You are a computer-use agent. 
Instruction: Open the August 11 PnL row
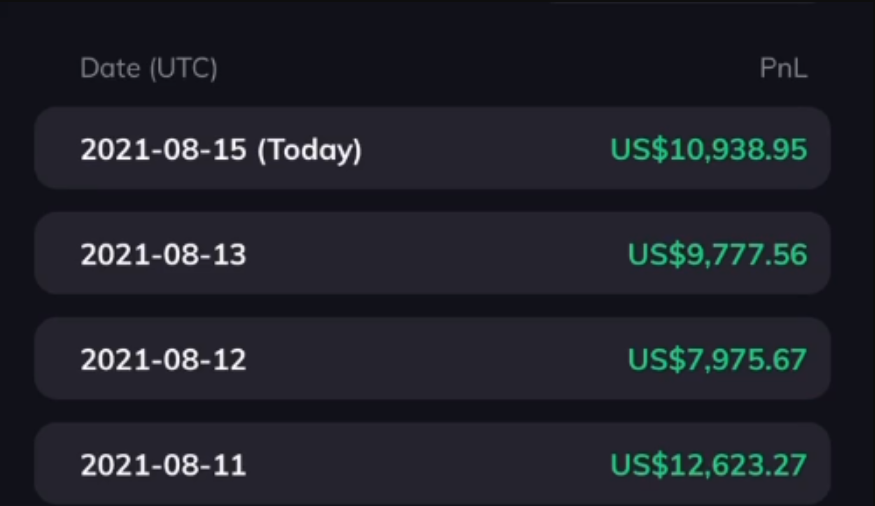432,464
